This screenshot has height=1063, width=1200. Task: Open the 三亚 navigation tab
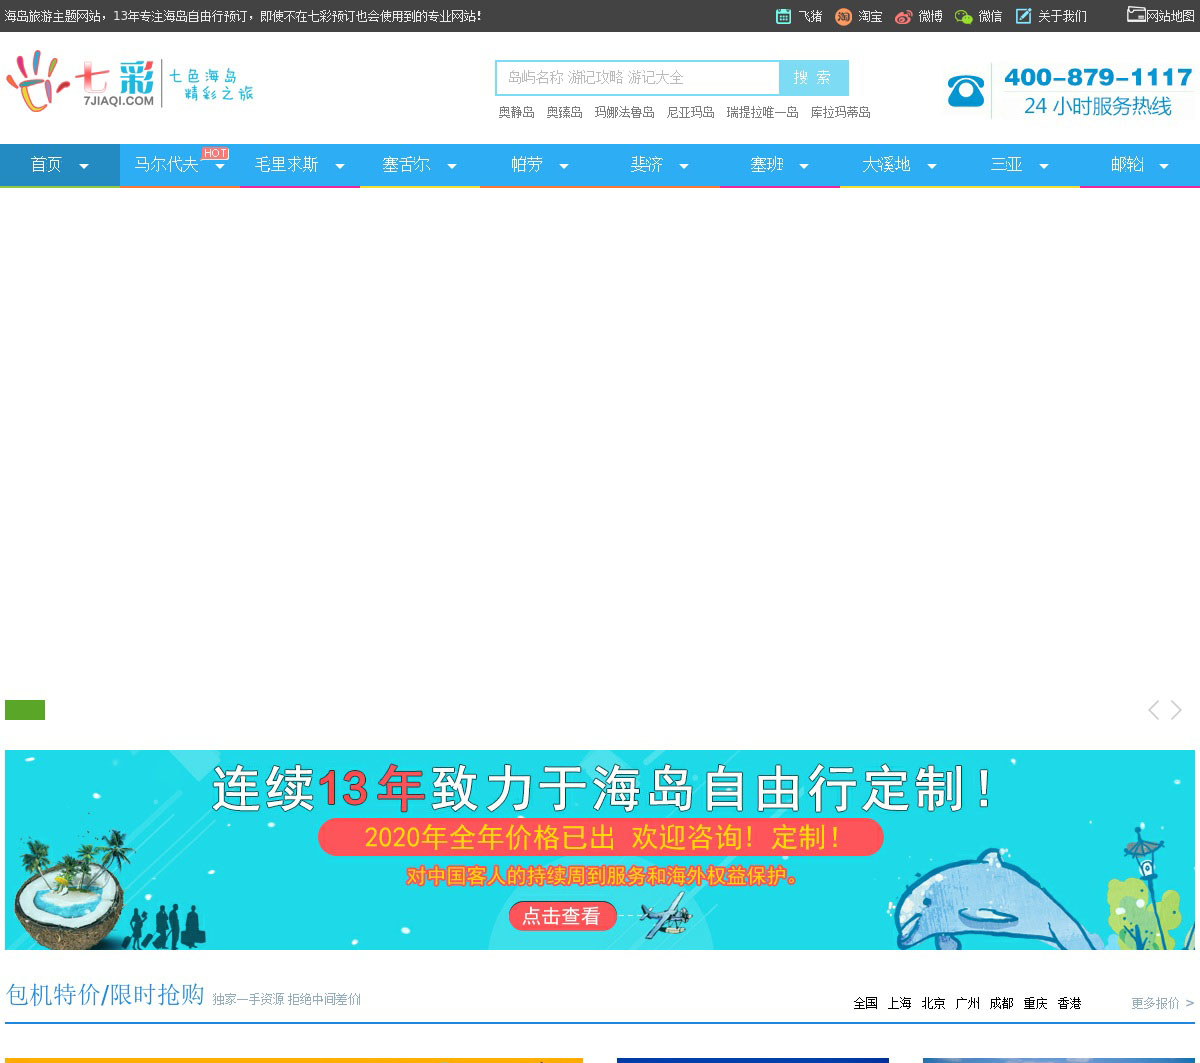tap(1020, 165)
